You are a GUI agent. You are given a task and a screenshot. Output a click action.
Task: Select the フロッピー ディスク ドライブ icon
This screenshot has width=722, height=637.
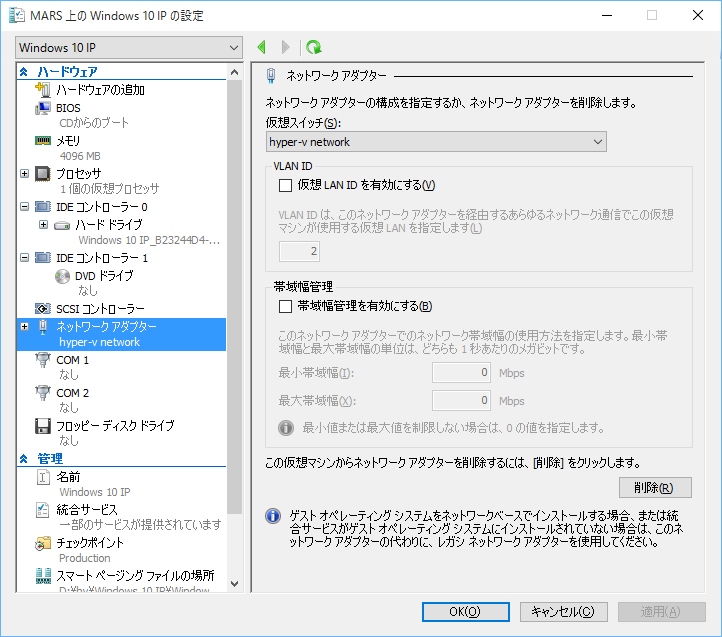43,426
